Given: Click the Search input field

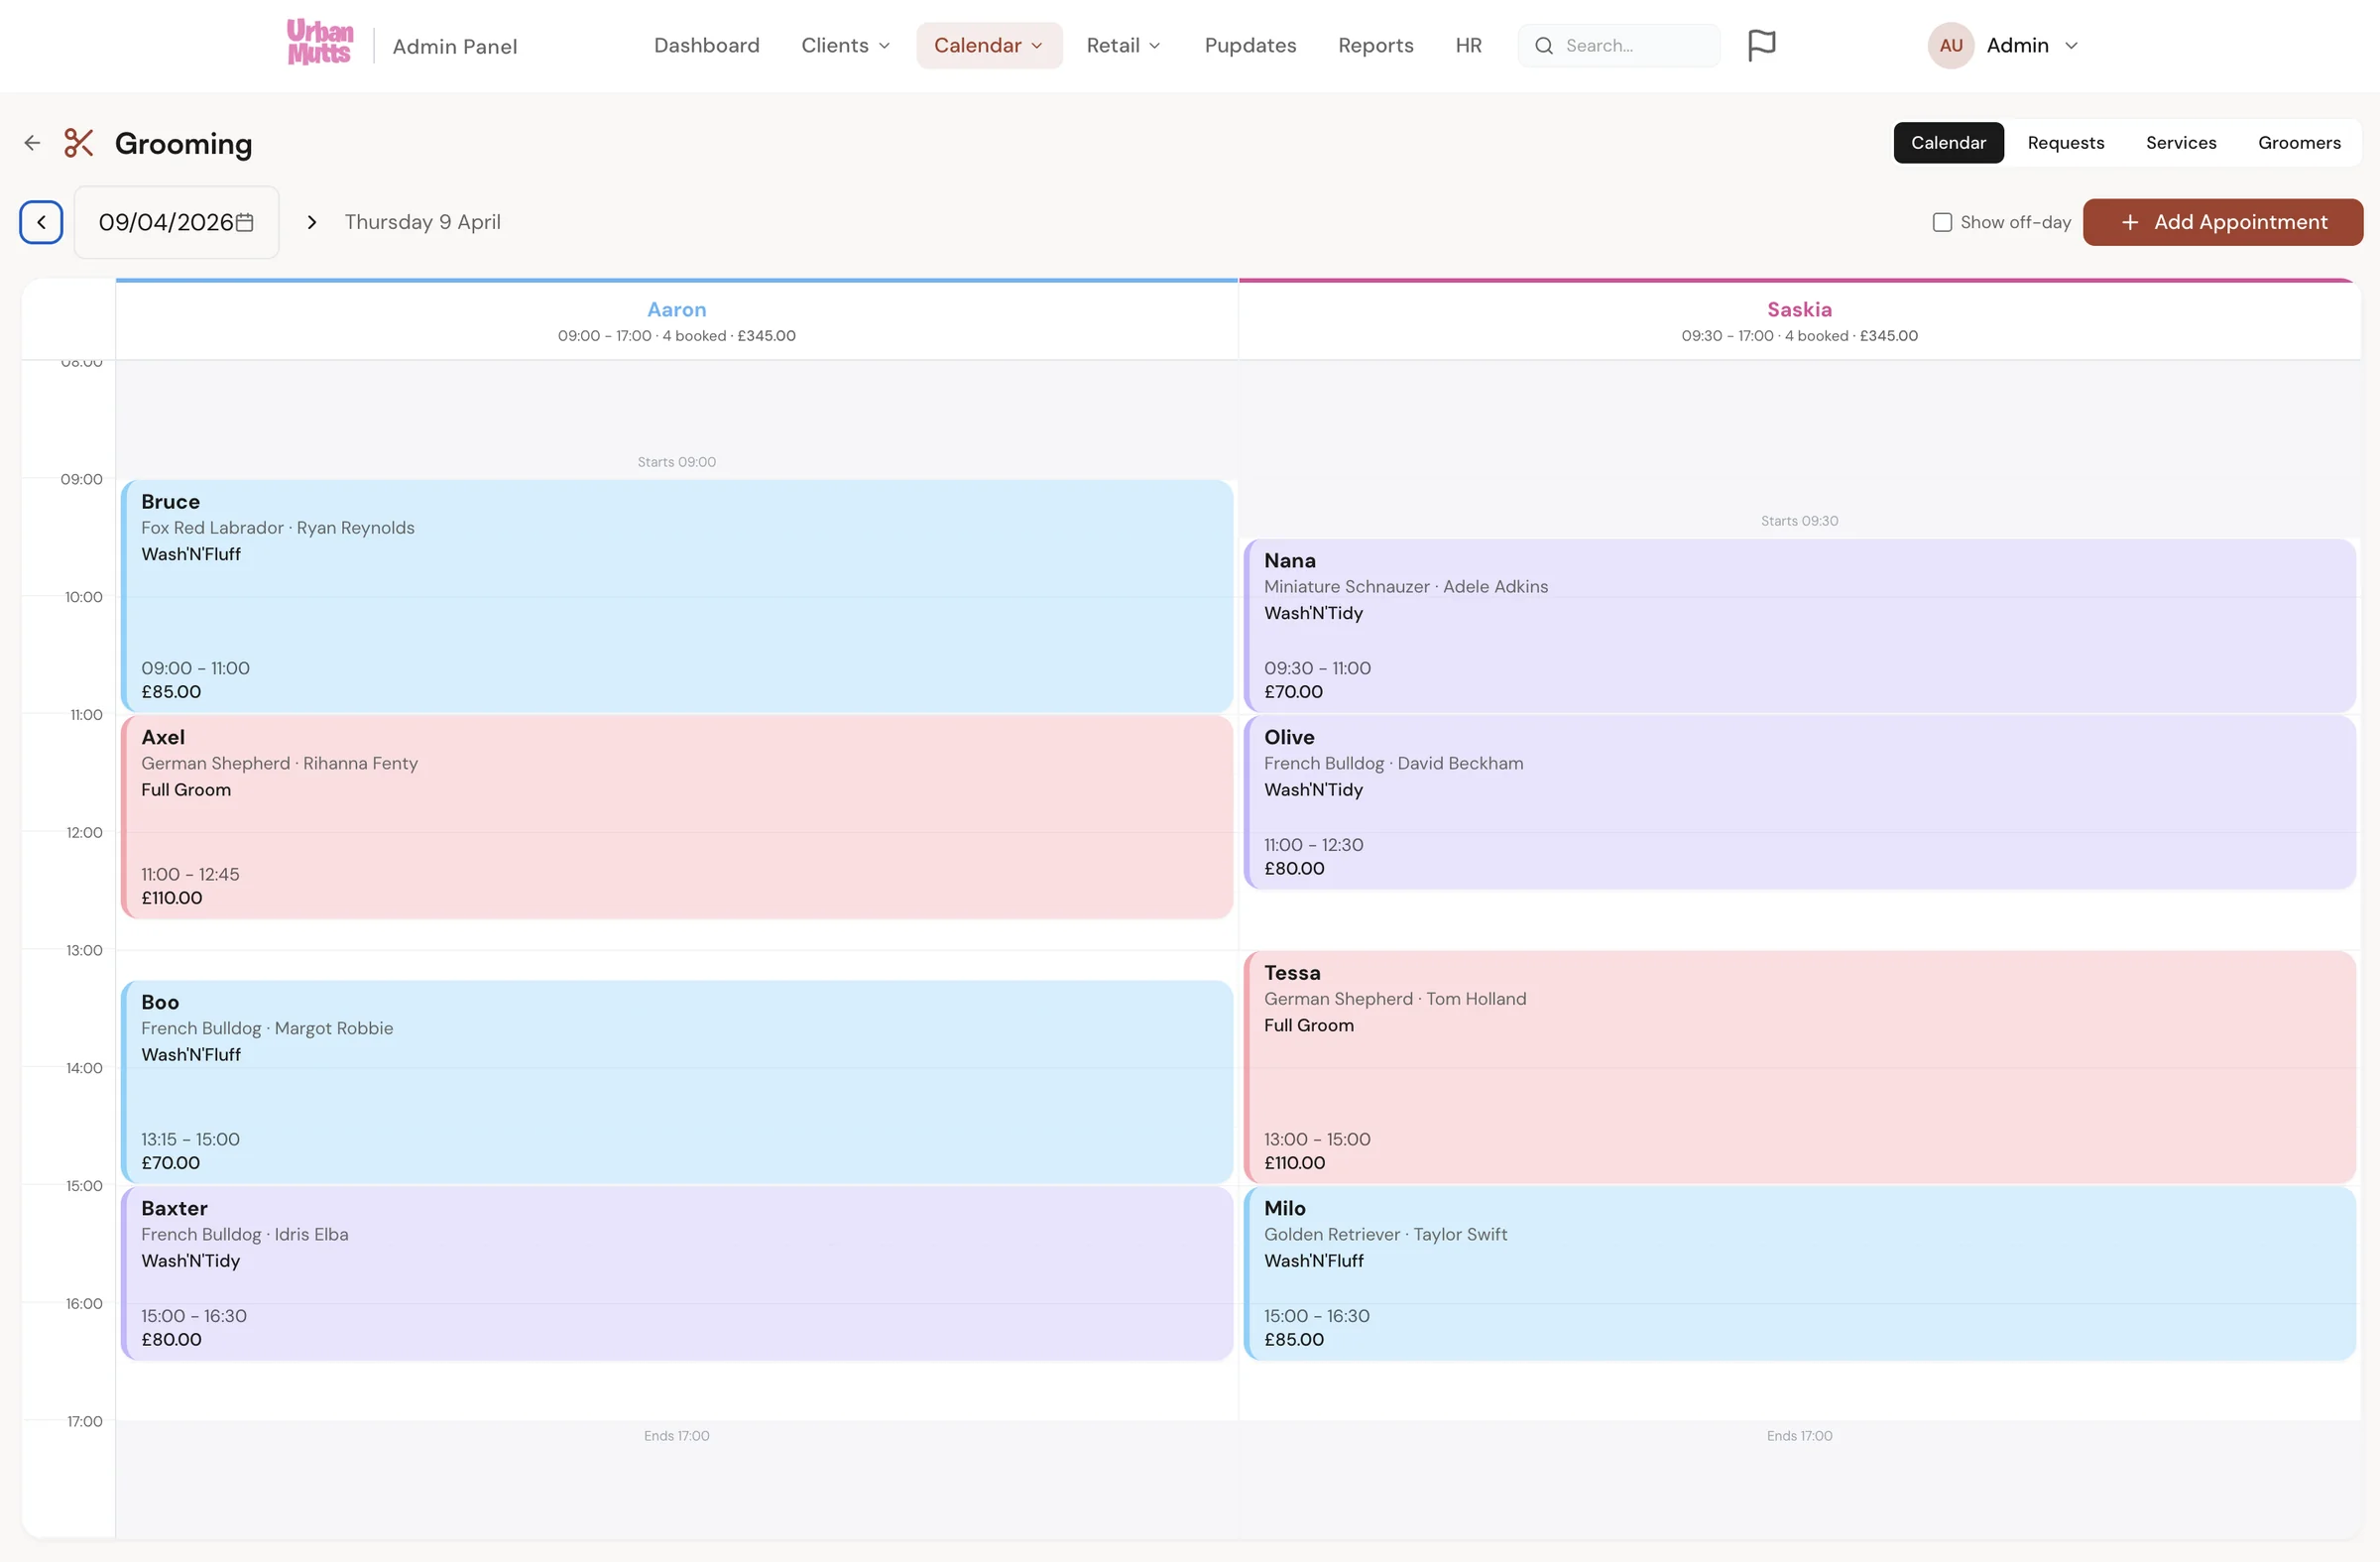Looking at the screenshot, I should click(x=1618, y=45).
